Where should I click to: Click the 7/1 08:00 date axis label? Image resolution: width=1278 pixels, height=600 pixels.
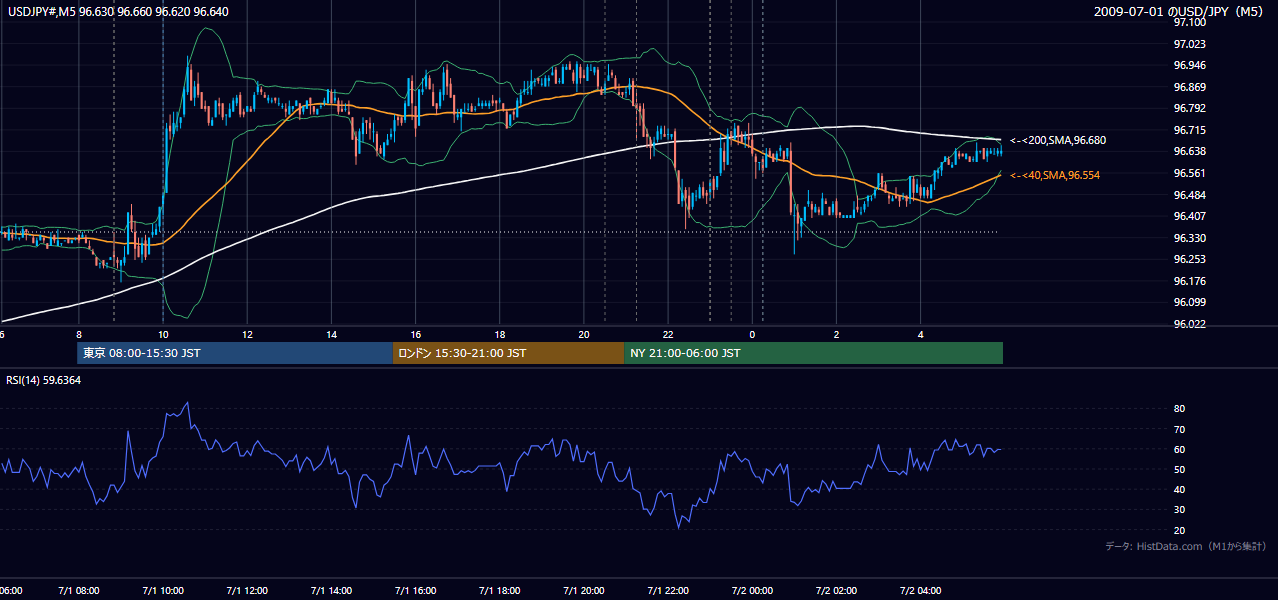(78, 590)
